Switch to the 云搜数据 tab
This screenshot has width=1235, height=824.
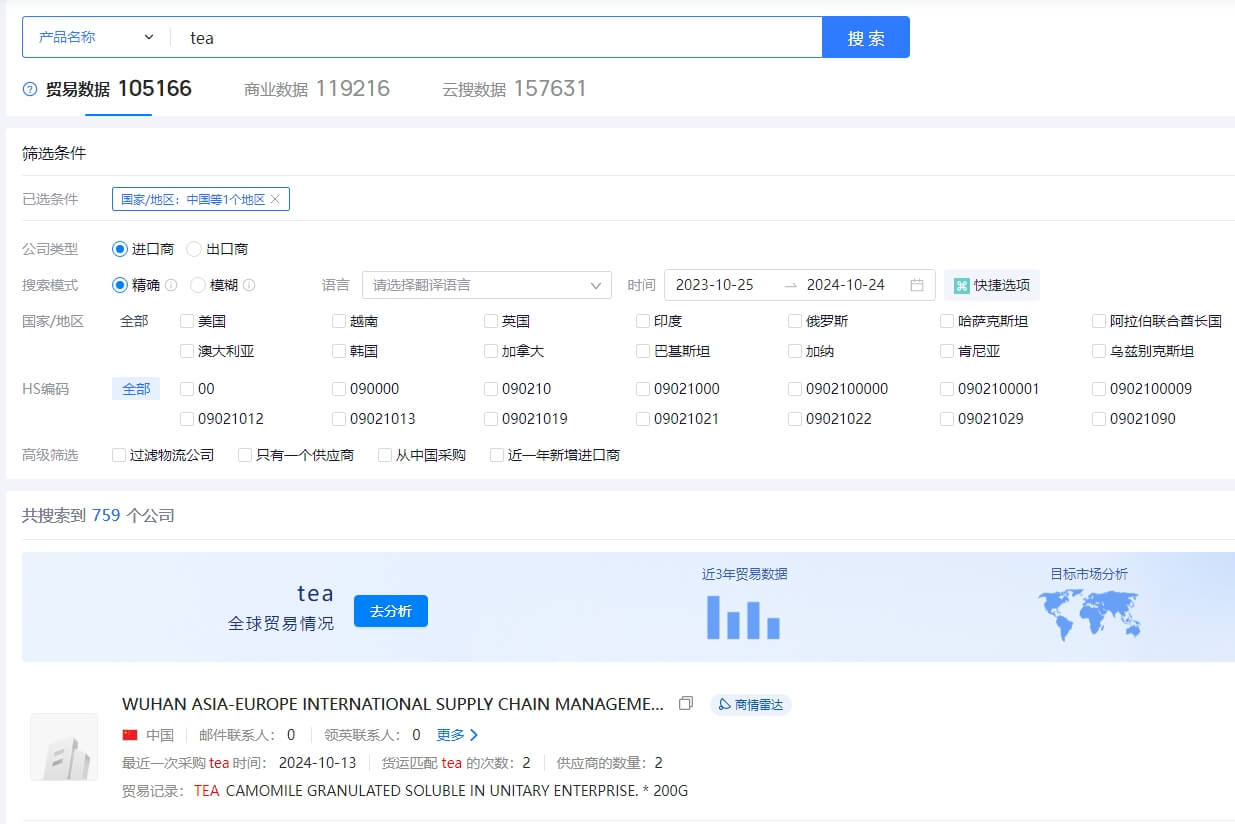coord(514,89)
